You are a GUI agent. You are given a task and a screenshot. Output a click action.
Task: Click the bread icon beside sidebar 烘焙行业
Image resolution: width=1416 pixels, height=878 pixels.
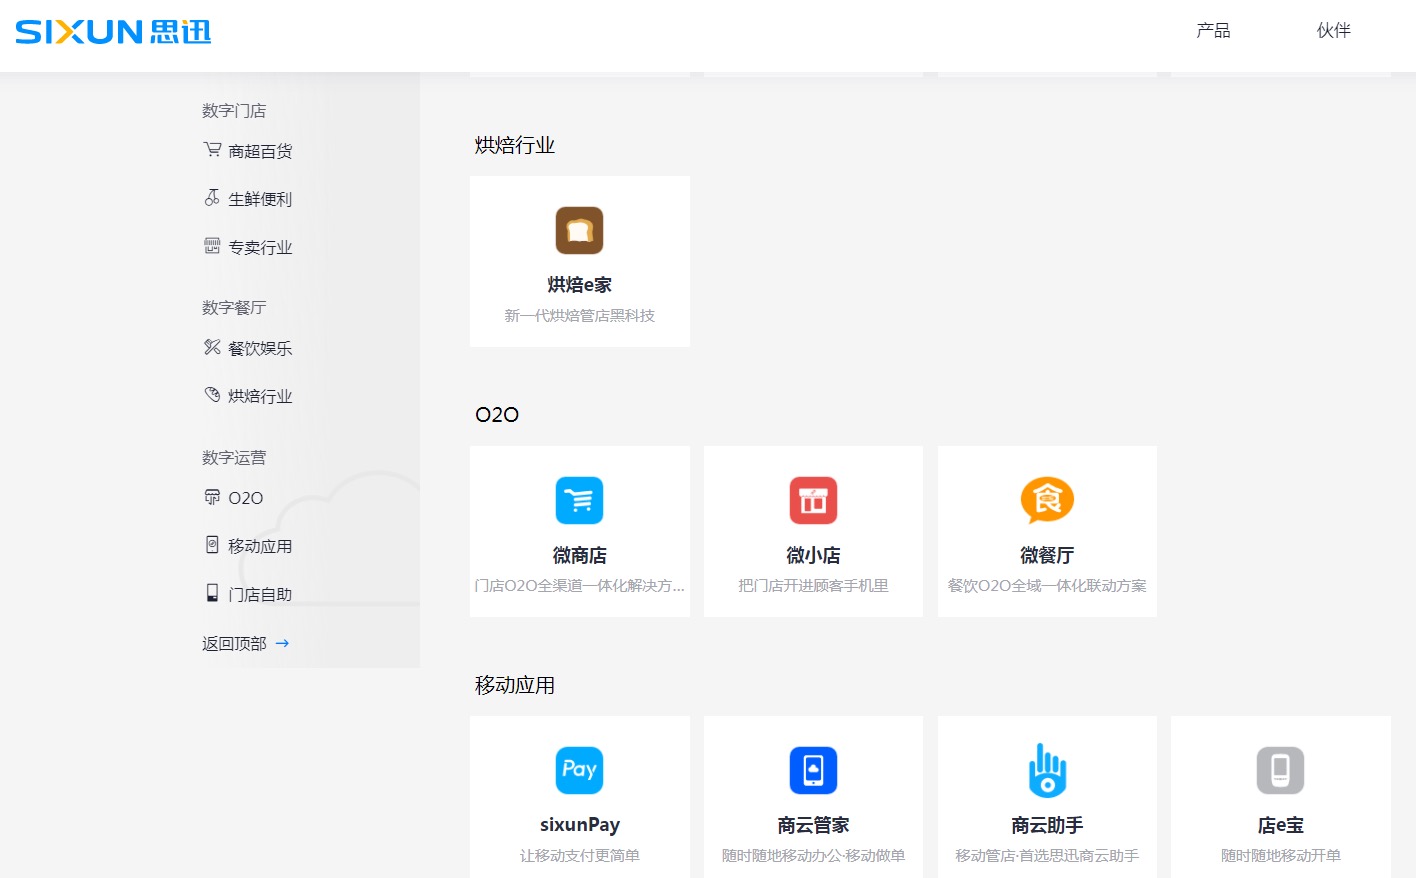tap(212, 395)
